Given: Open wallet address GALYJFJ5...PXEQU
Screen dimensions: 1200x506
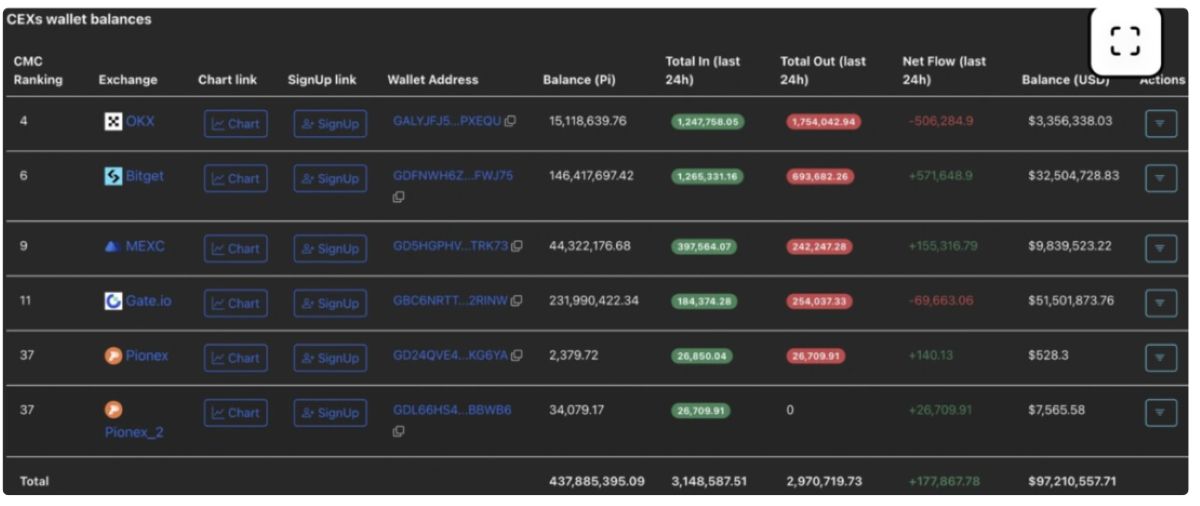Looking at the screenshot, I should [447, 121].
